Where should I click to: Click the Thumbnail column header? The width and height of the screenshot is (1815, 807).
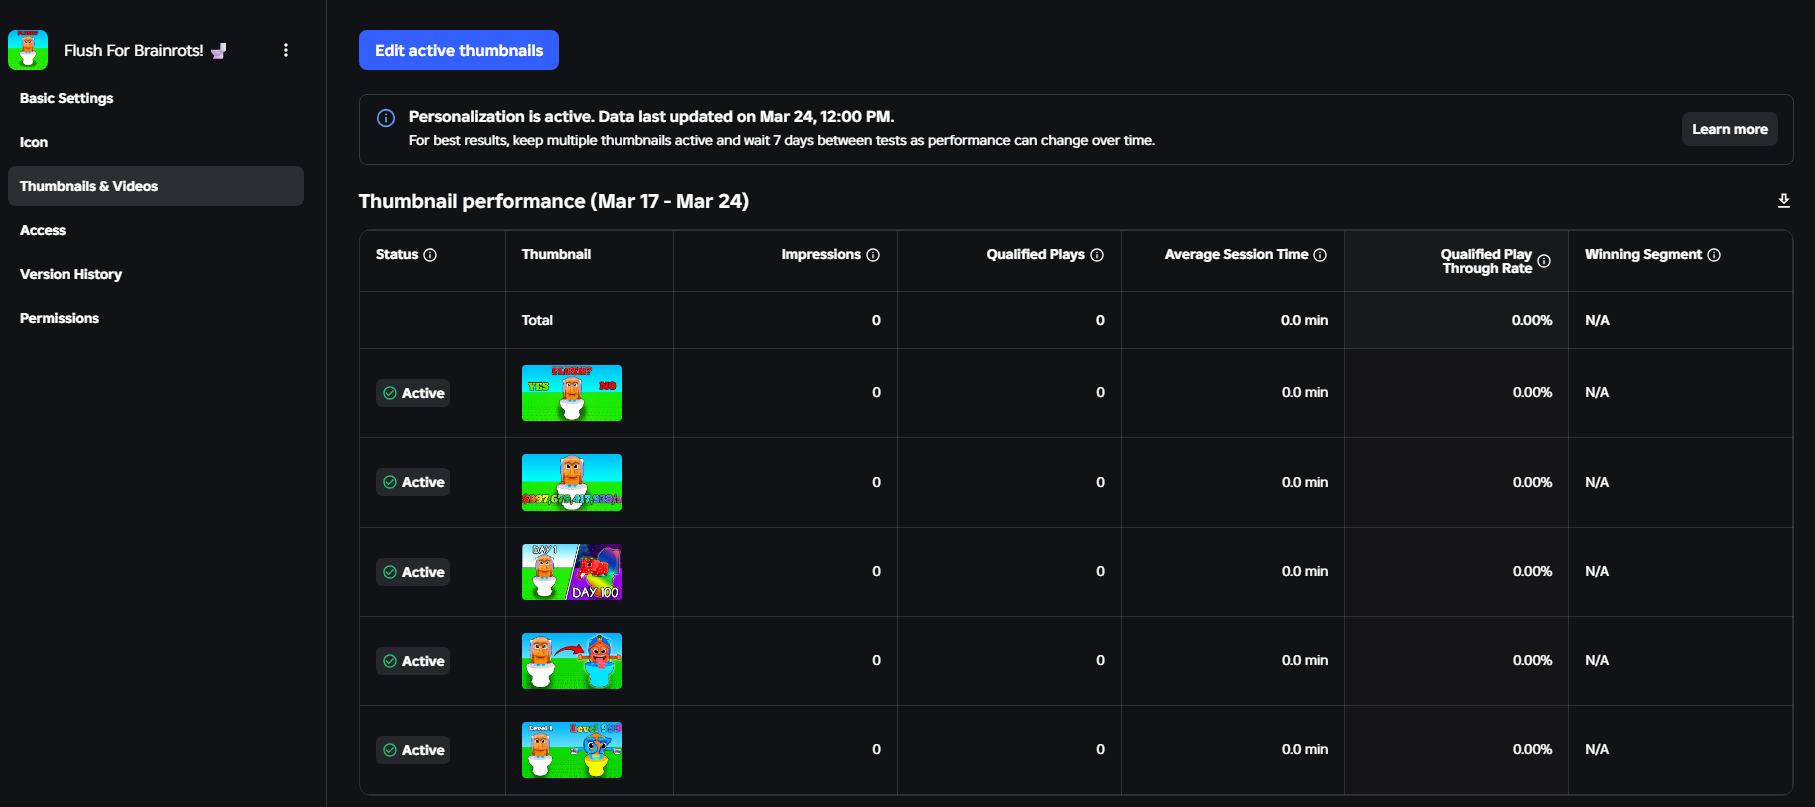pos(556,254)
